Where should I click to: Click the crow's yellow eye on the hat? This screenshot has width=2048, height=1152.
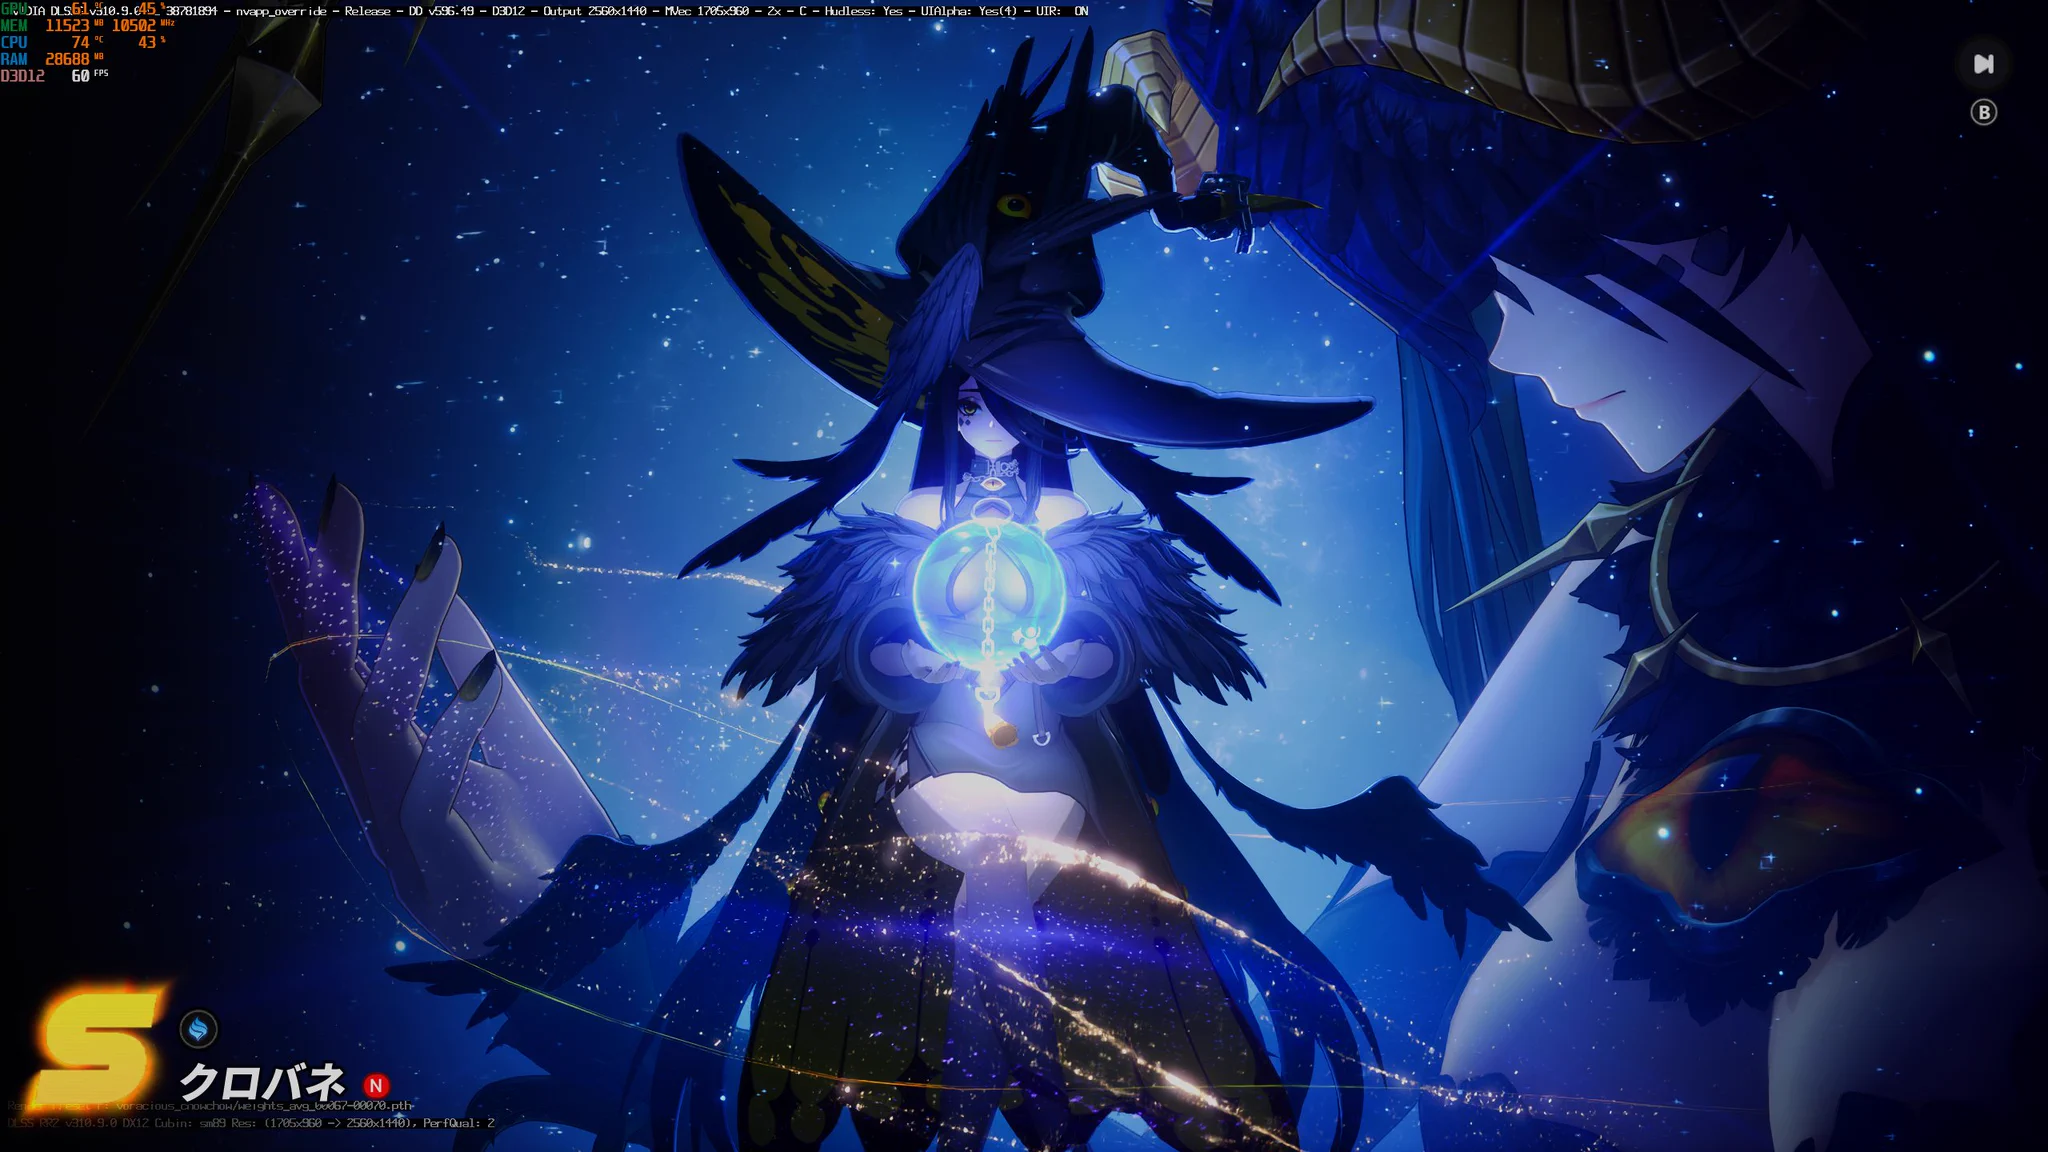point(1013,206)
